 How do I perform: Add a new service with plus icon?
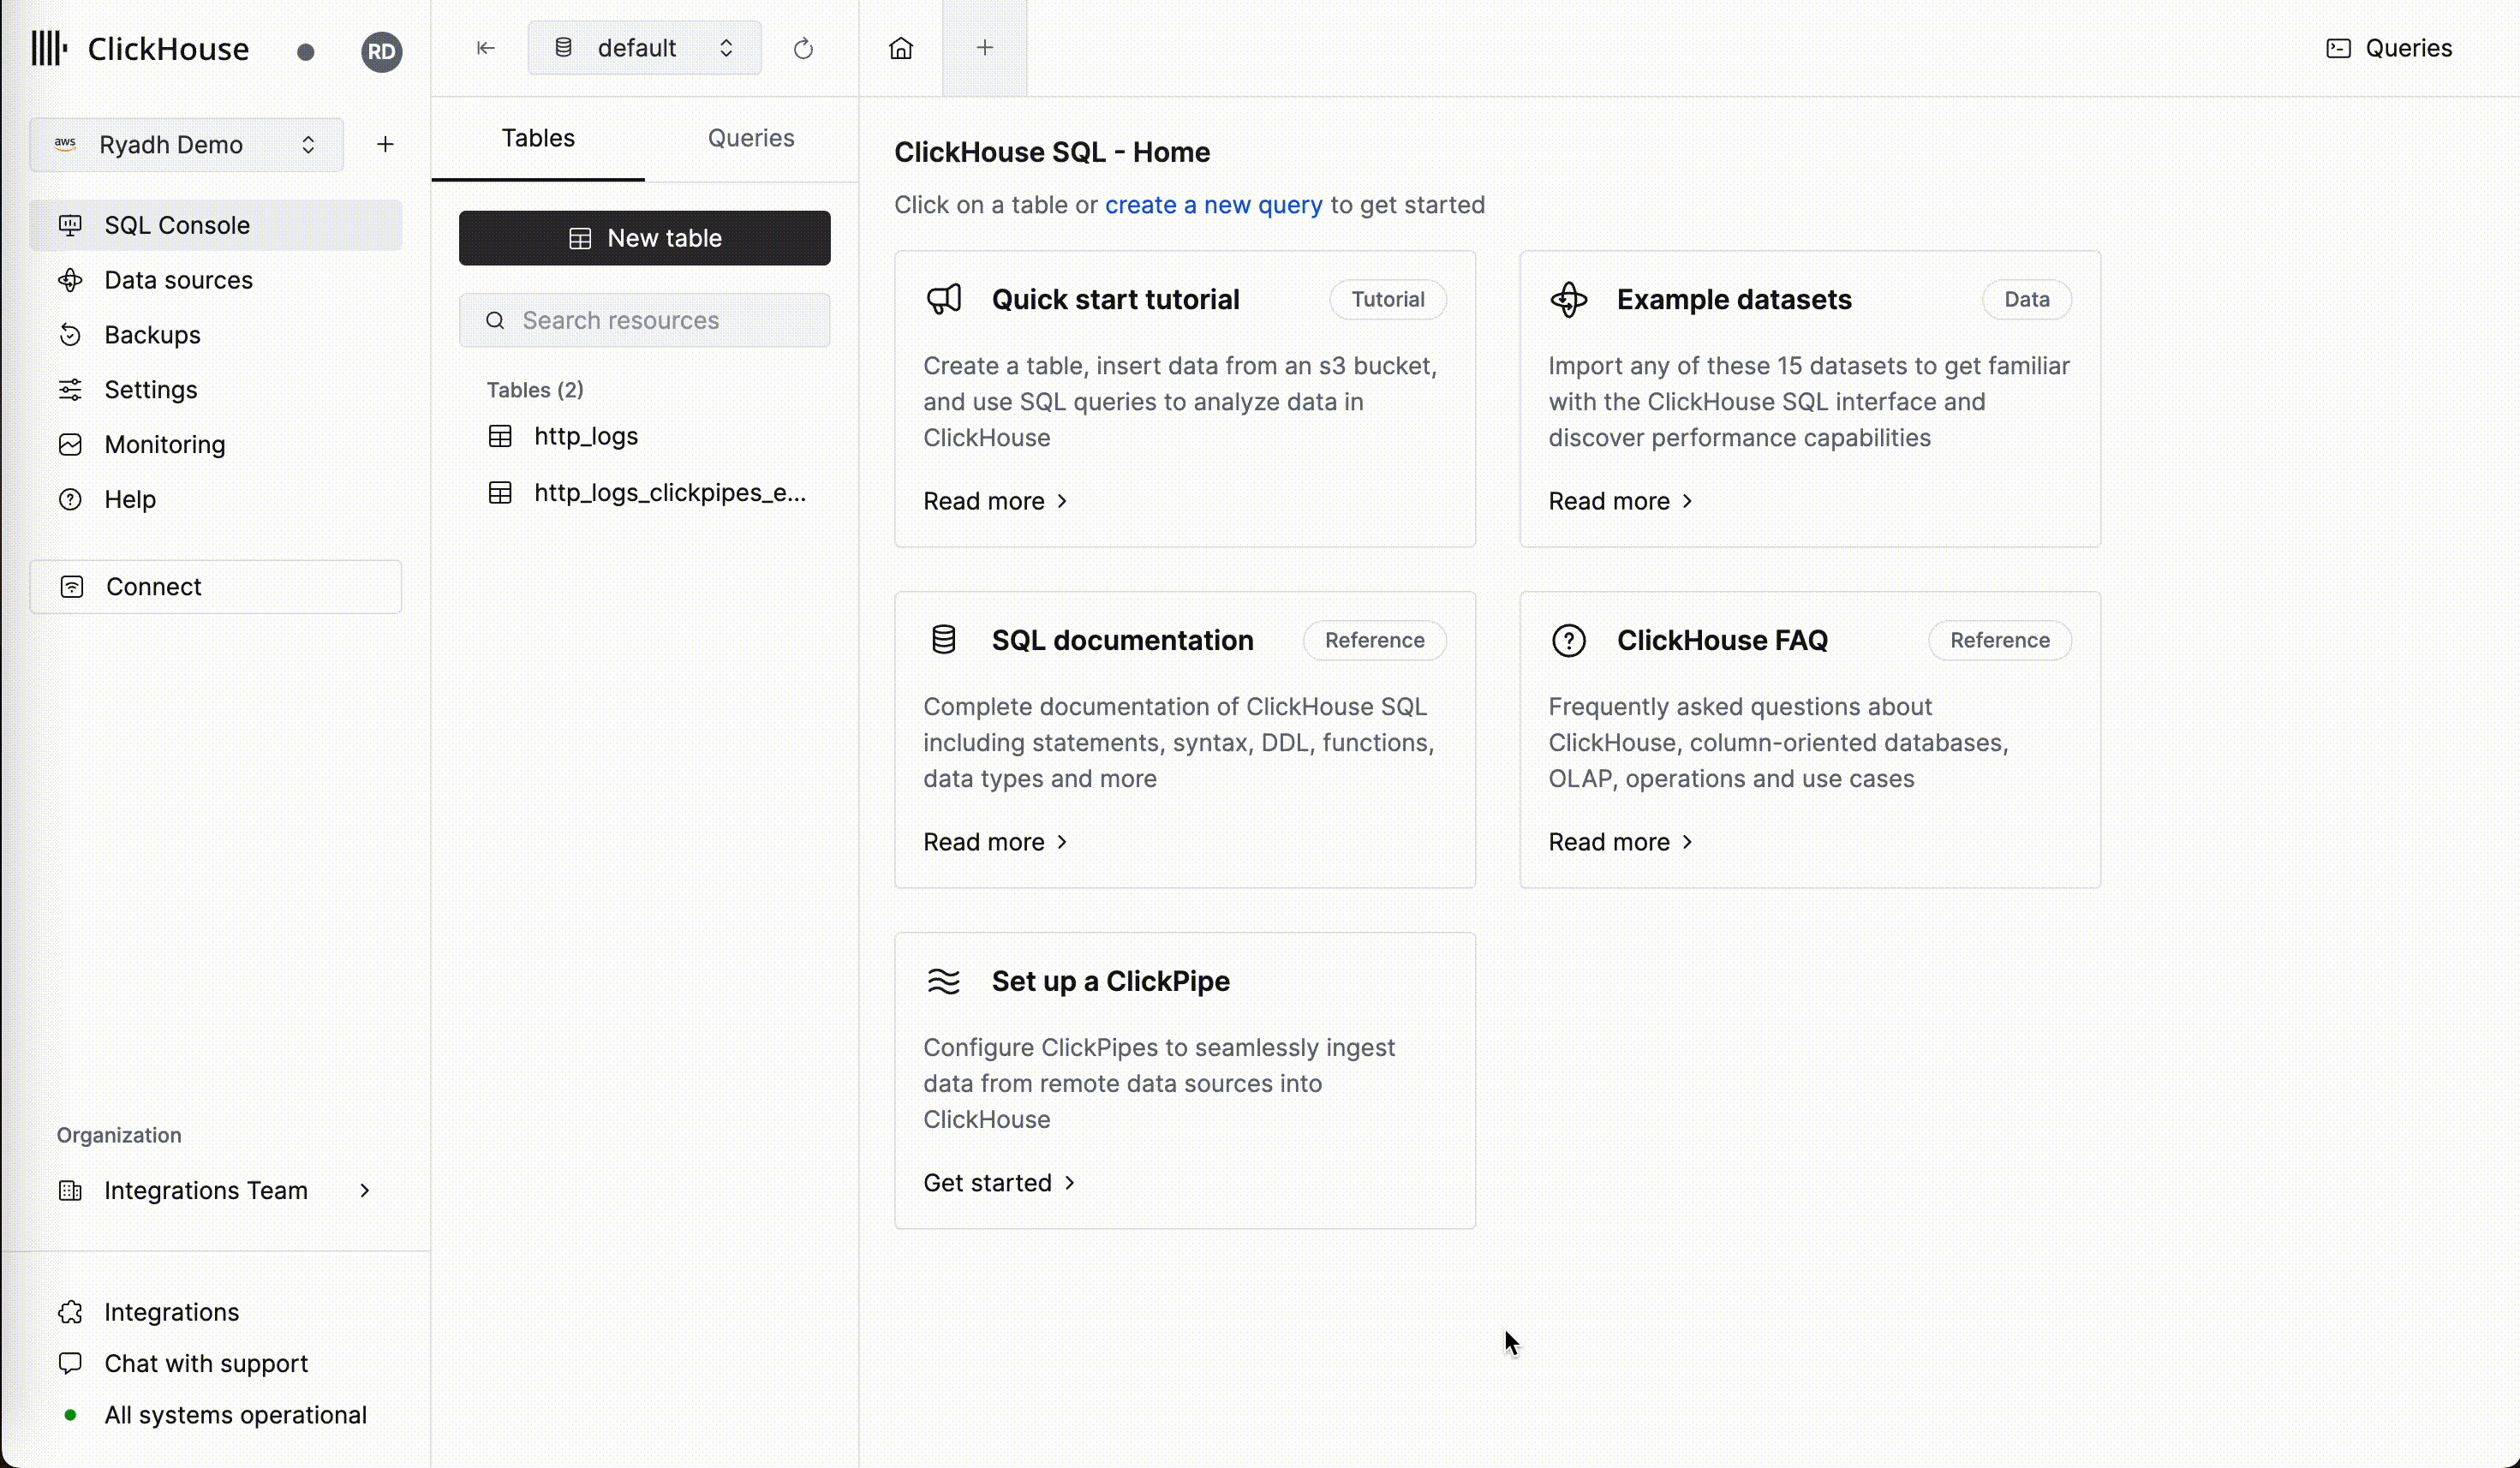(x=385, y=145)
